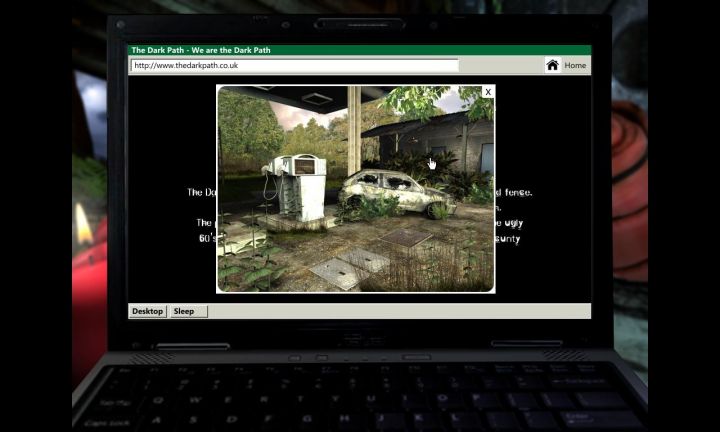
Task: Click the black page area left of photo
Action: (x=172, y=150)
